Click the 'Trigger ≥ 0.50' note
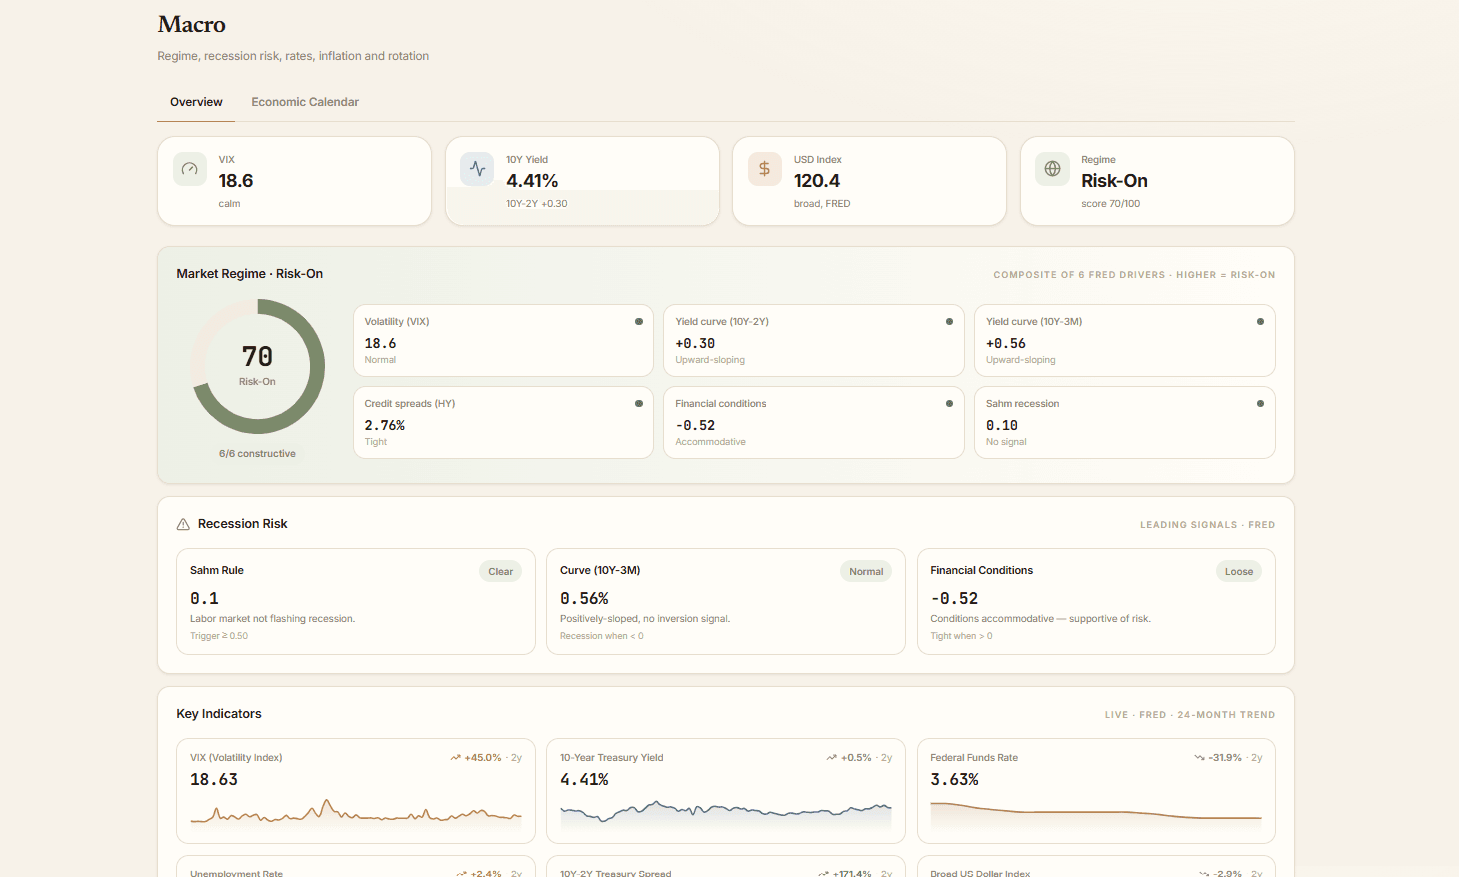The height and width of the screenshot is (877, 1459). pos(219,636)
